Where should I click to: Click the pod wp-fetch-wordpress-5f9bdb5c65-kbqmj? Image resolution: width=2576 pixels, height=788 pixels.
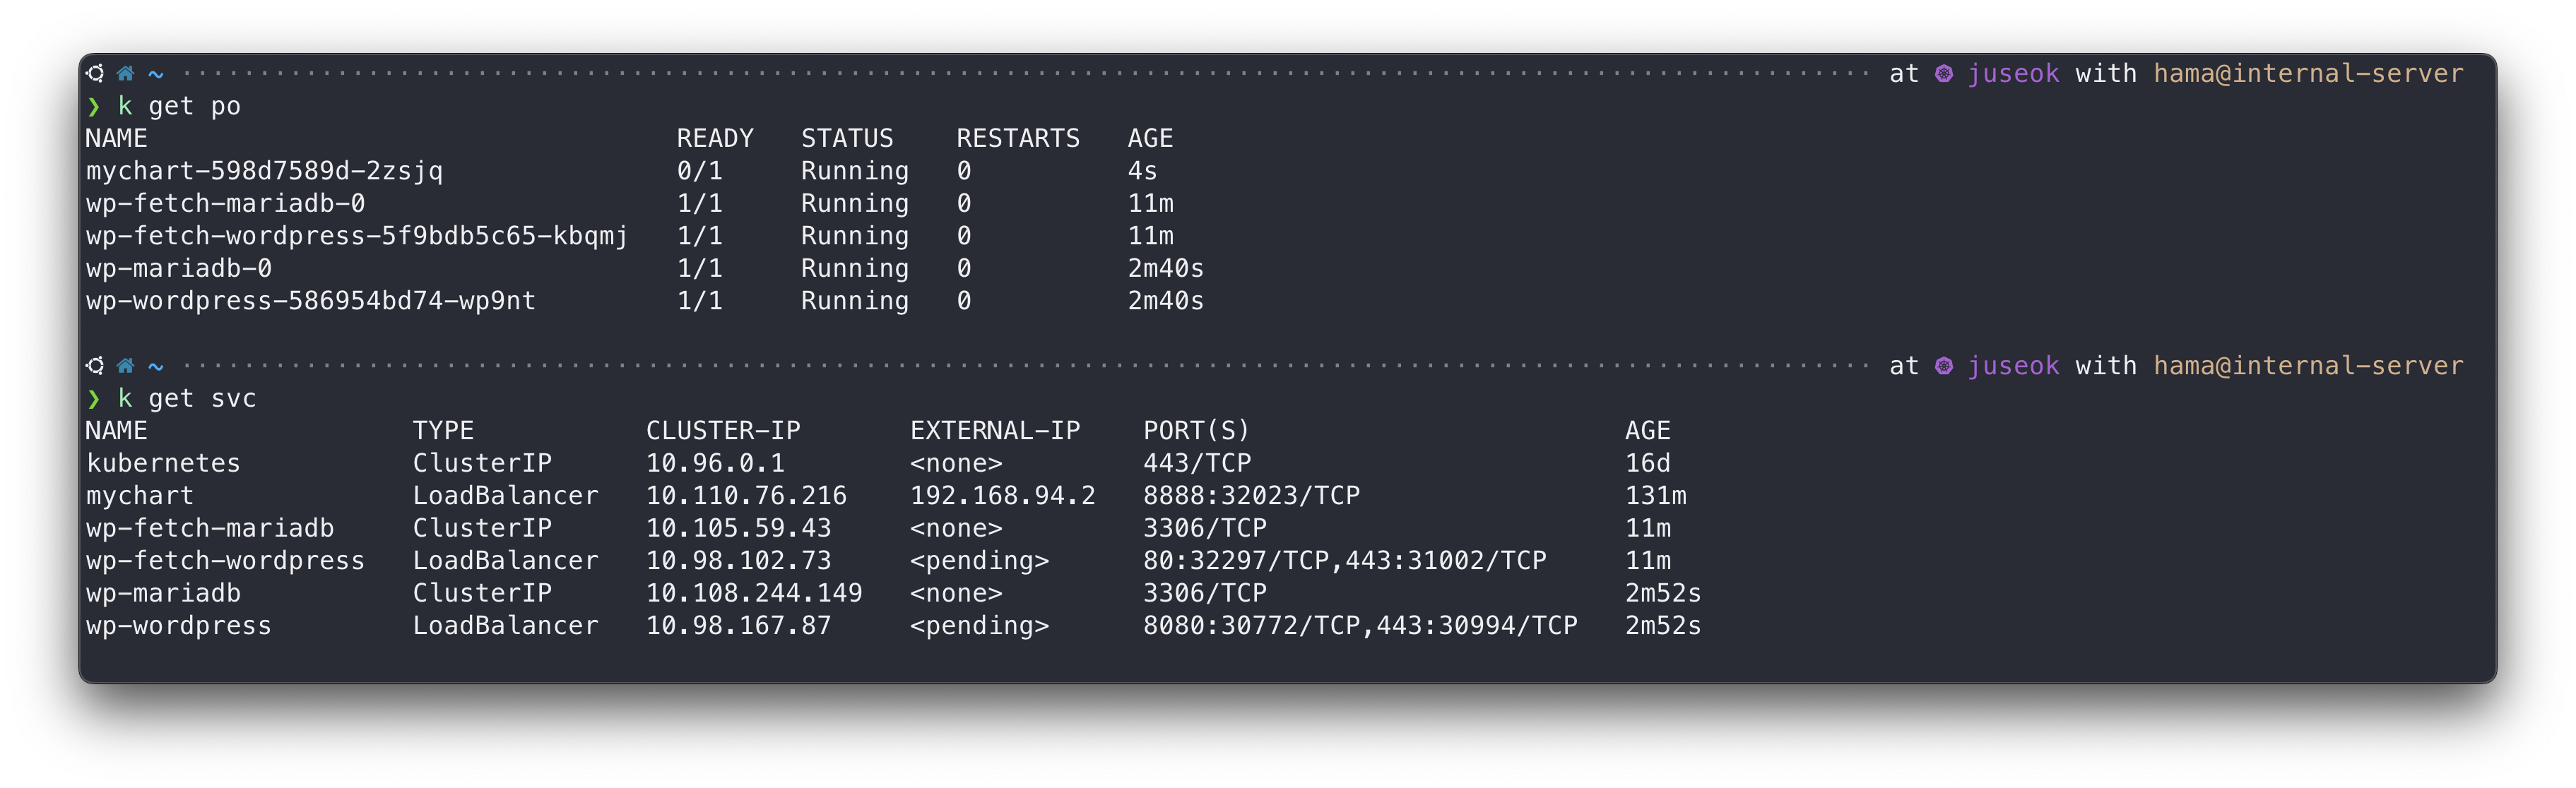(356, 236)
